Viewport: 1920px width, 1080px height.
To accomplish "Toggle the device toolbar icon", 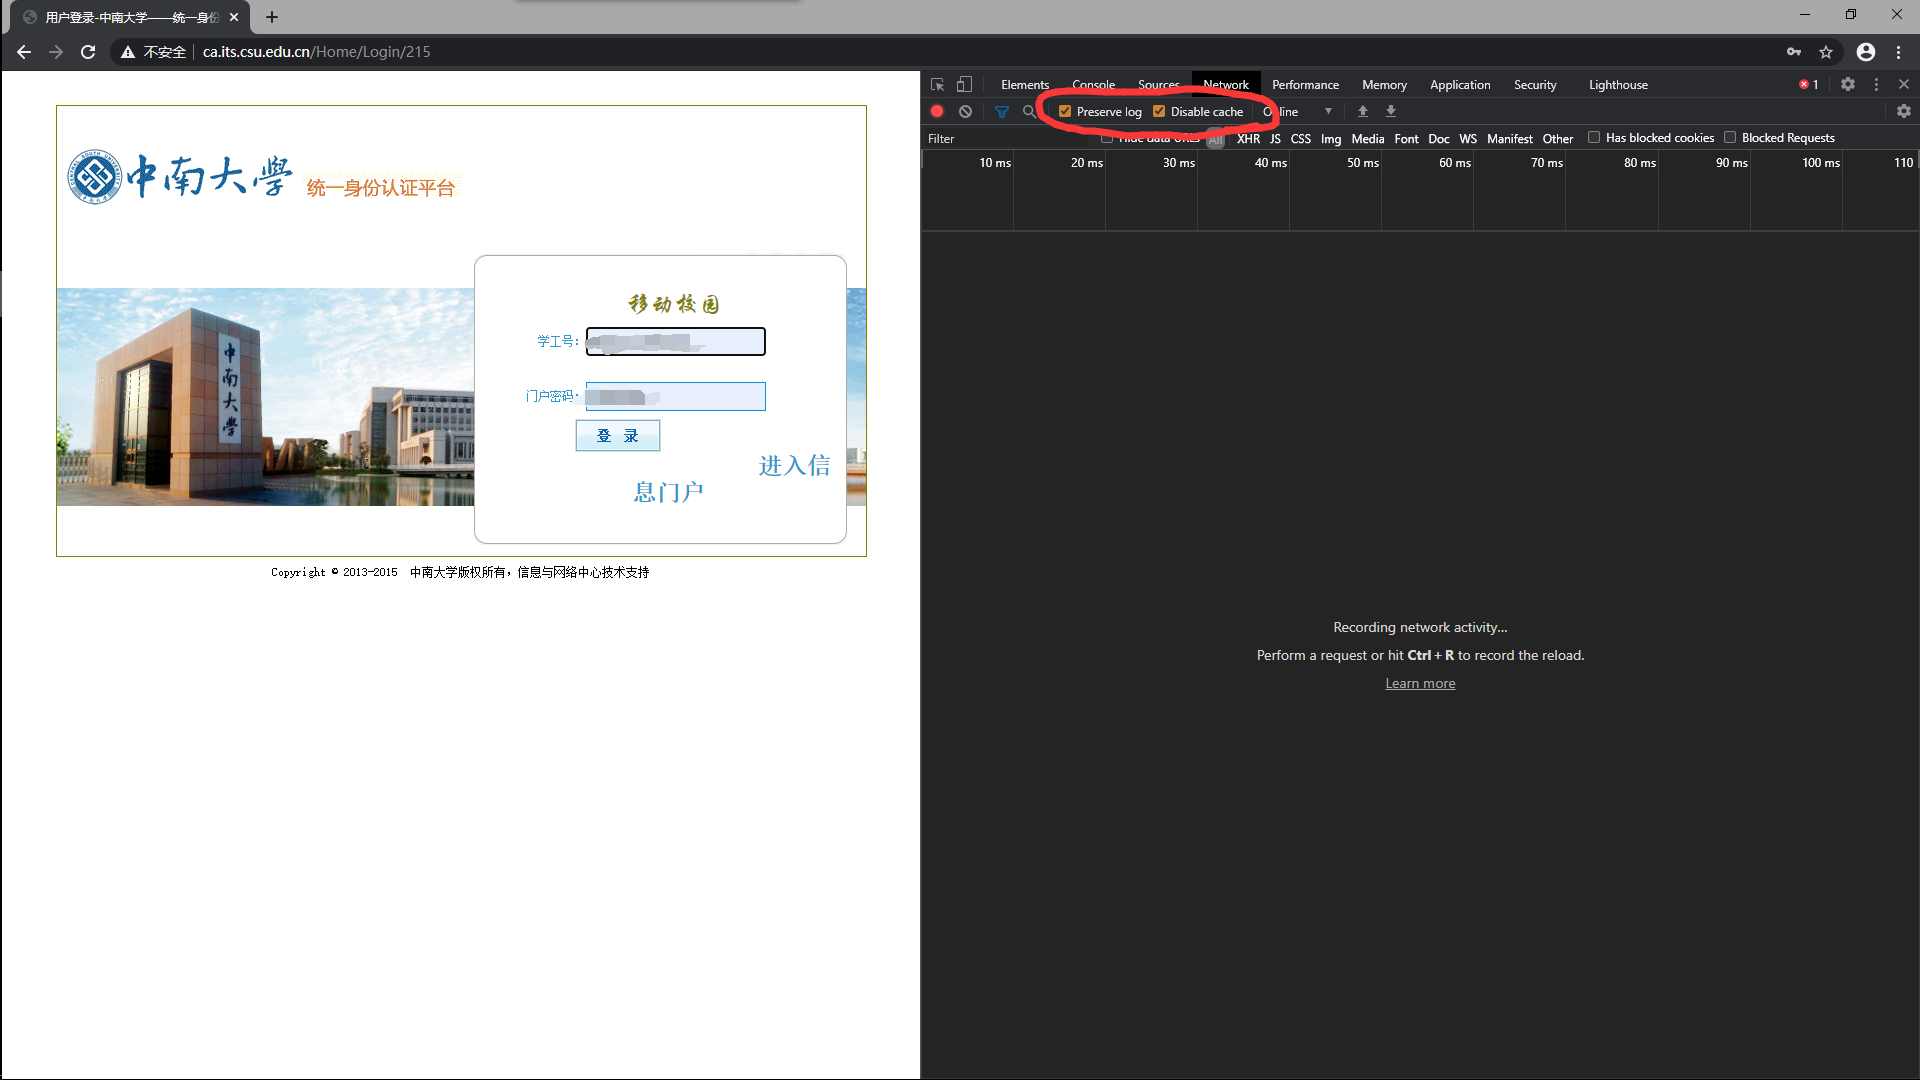I will click(964, 85).
